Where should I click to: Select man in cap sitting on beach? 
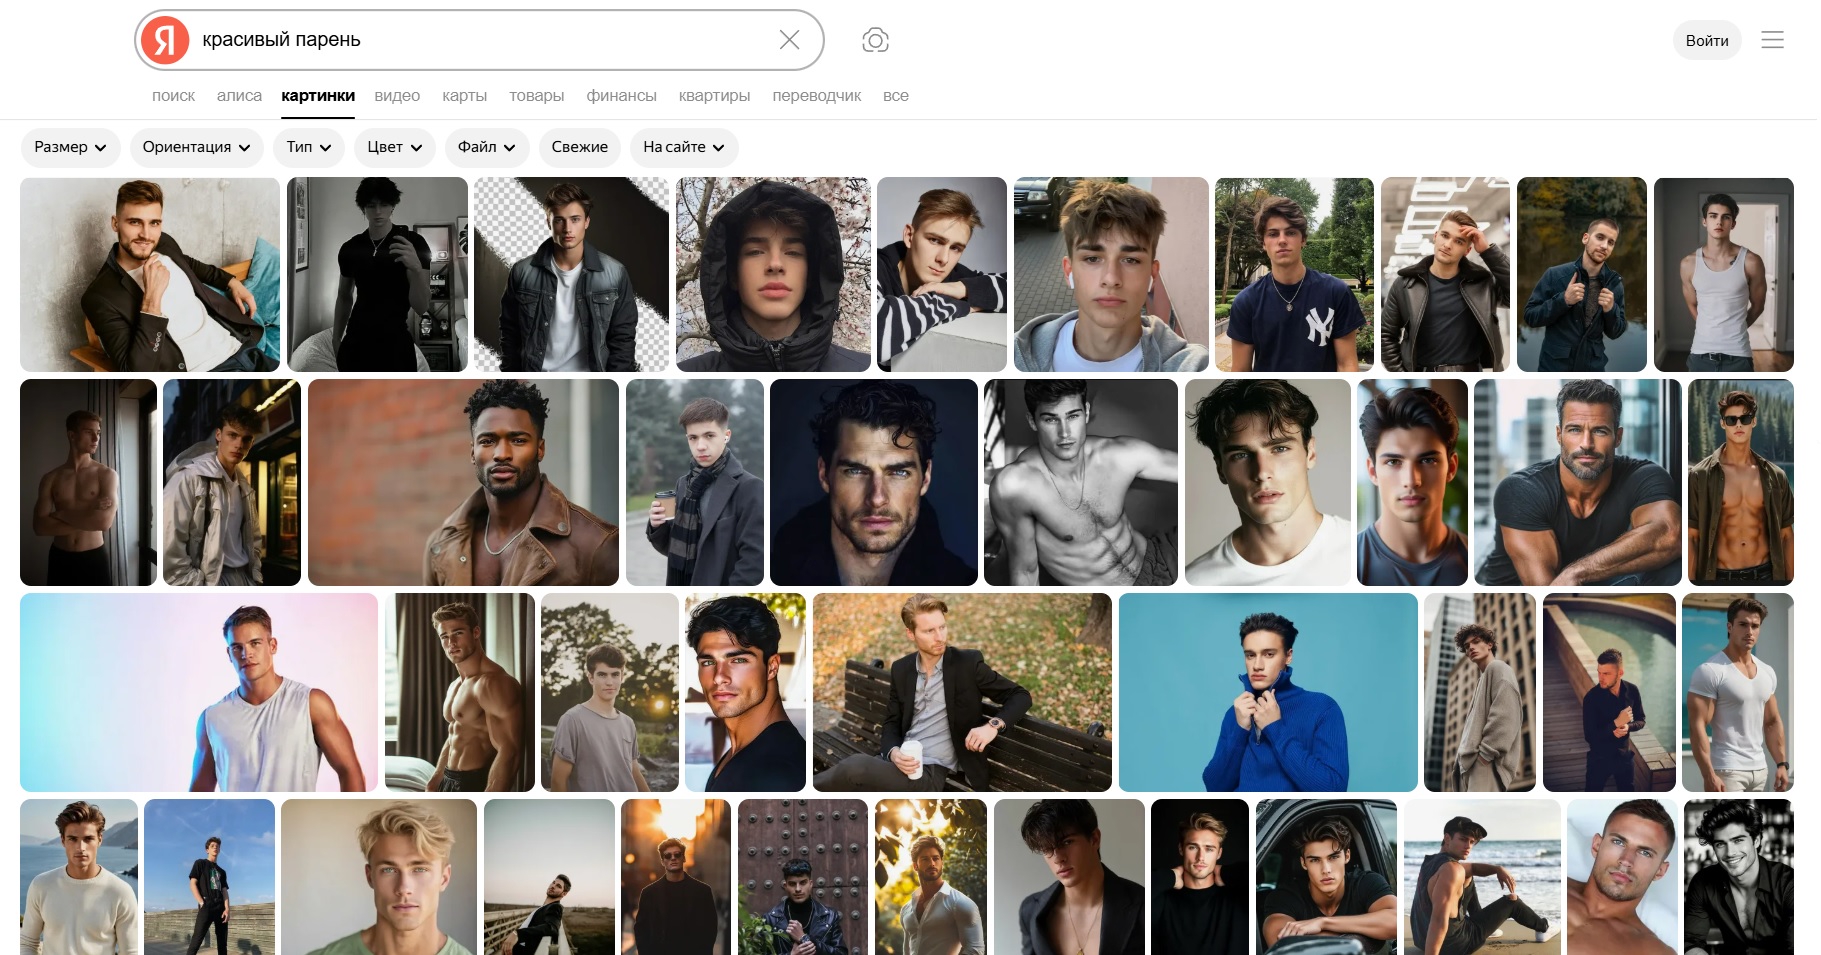click(1482, 877)
